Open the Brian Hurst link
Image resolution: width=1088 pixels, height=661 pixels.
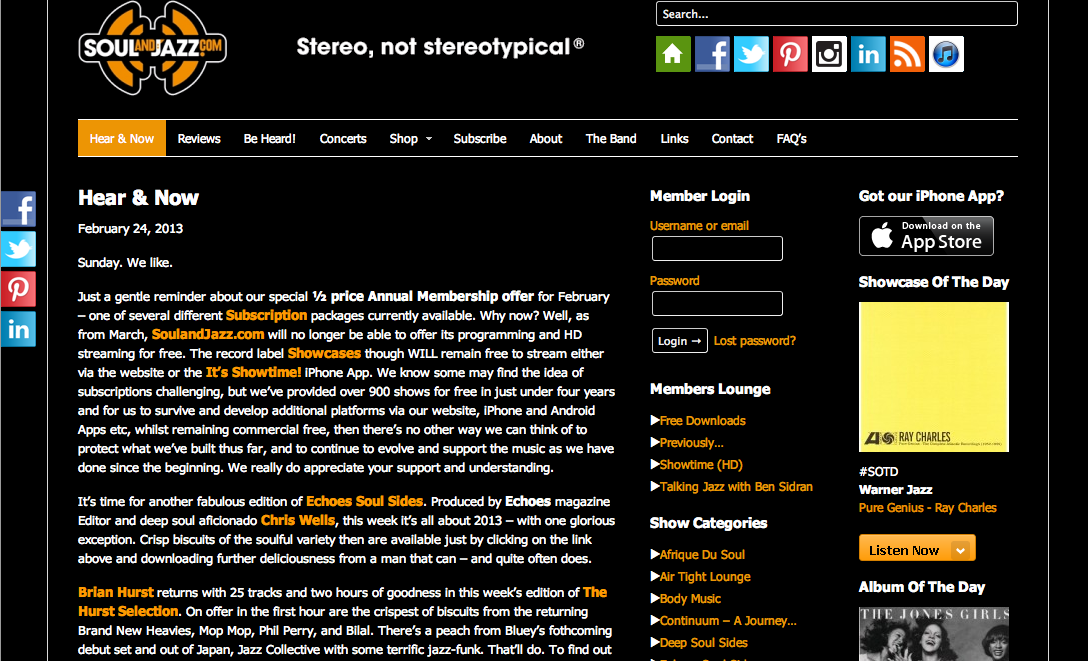116,592
